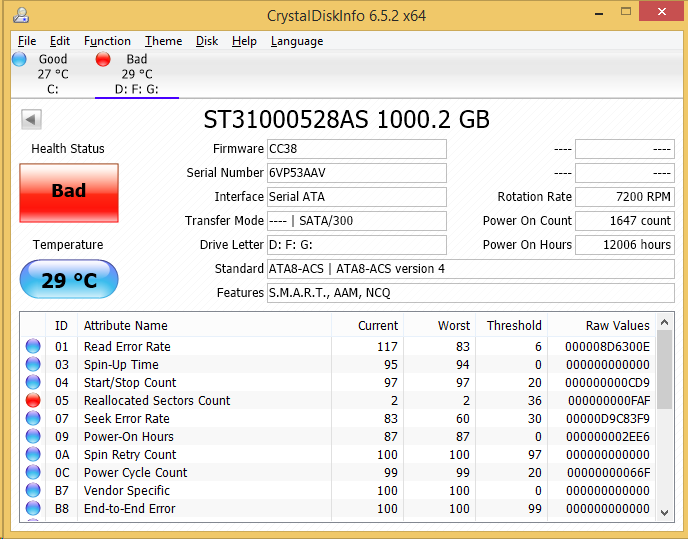Viewport: 690px width, 540px height.
Task: Click the status orb for Power-On Hours
Action: pyautogui.click(x=33, y=437)
